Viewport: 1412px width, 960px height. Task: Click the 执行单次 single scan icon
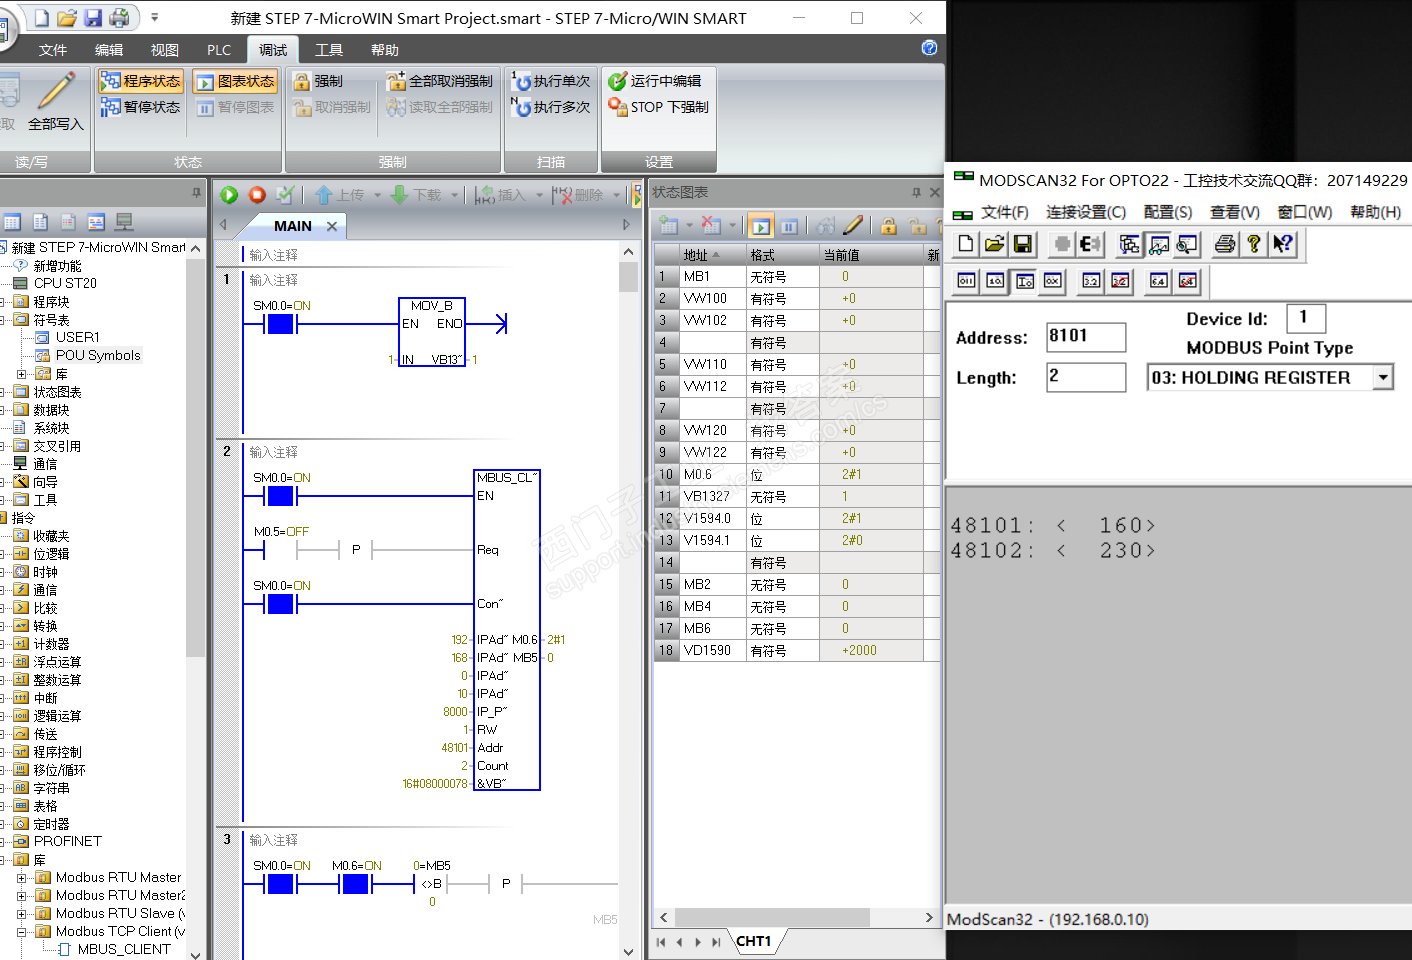coord(551,81)
